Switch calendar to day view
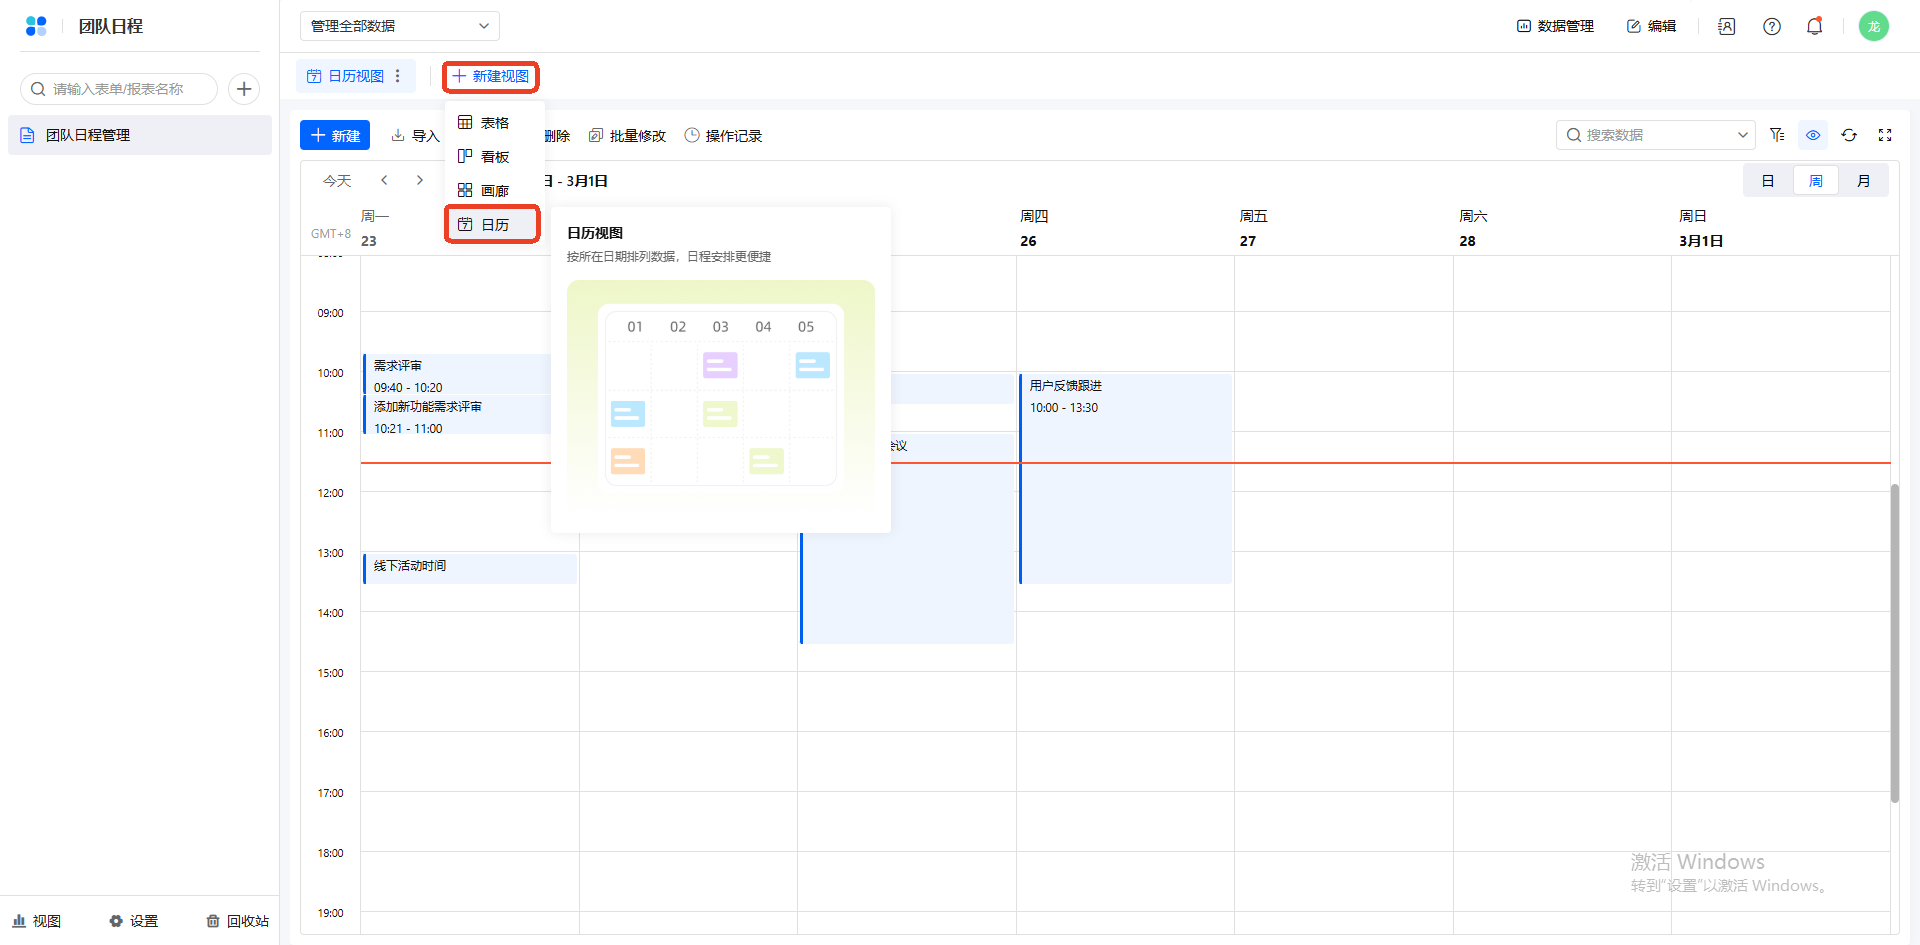The width and height of the screenshot is (1920, 945). click(1767, 181)
